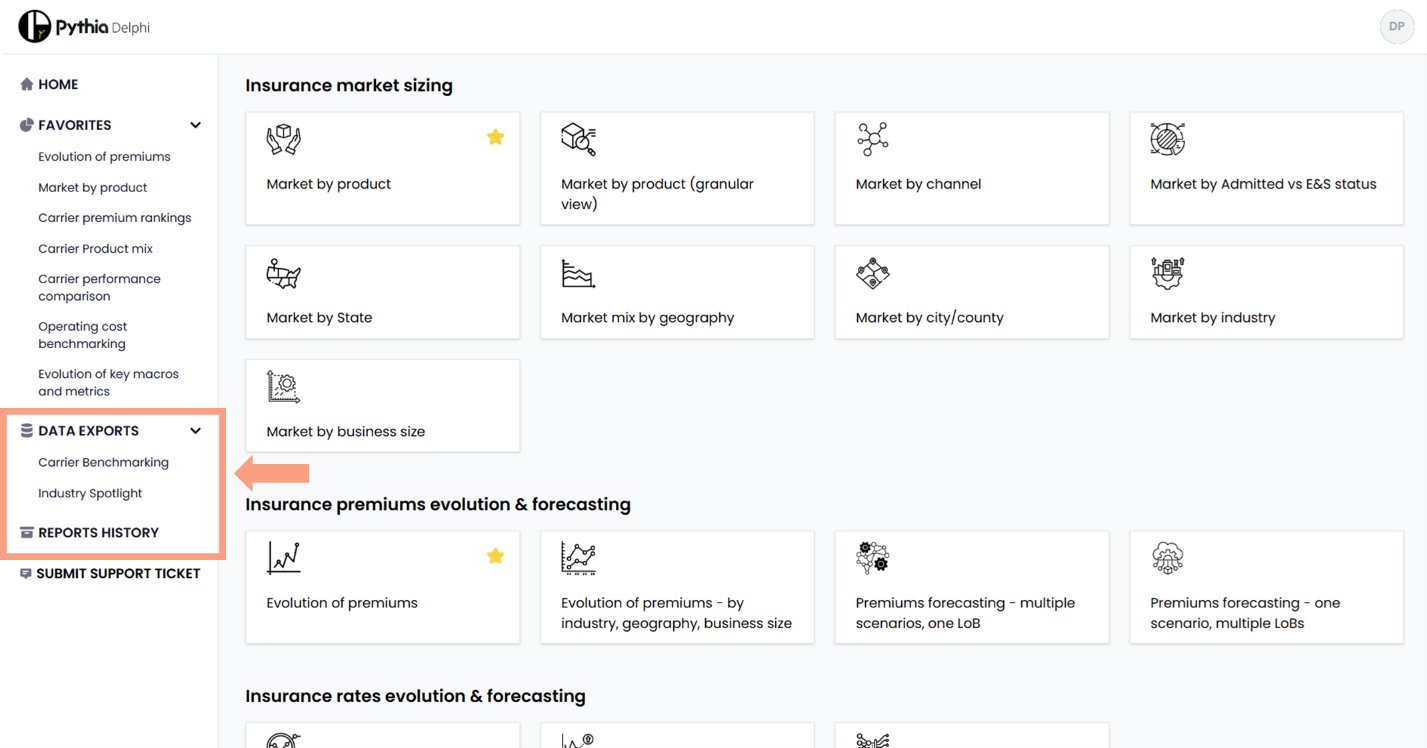
Task: Click the Market by city/county icon
Action: (x=873, y=273)
